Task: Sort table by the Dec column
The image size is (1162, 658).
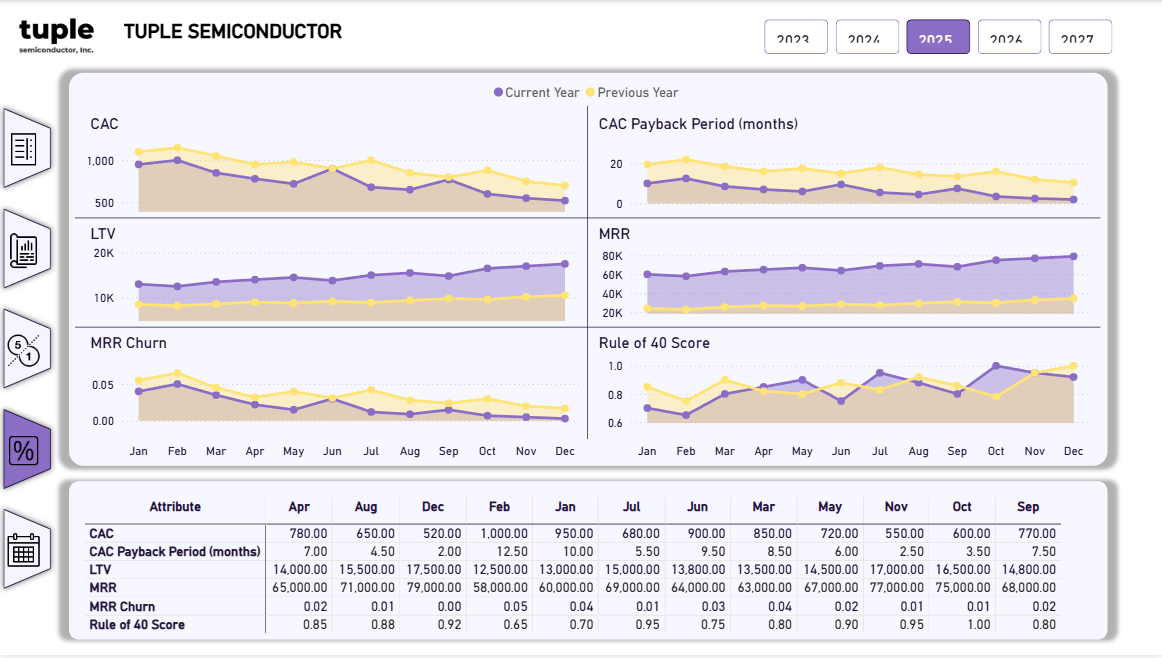Action: click(433, 507)
